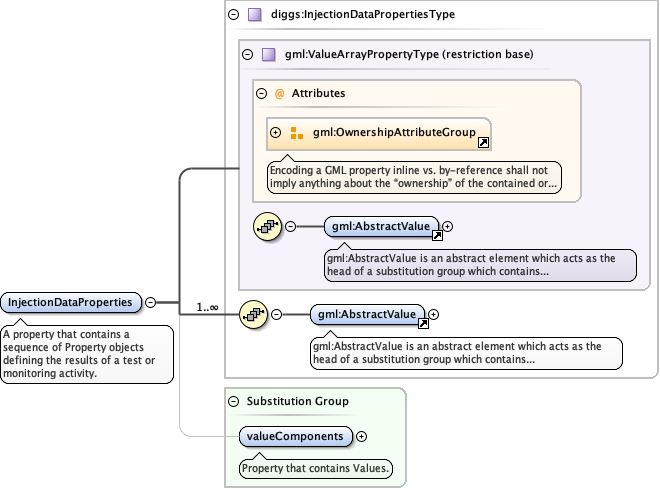Screen dimensions: 660x489
Task: Collapse the Attributes section
Action: pos(261,93)
